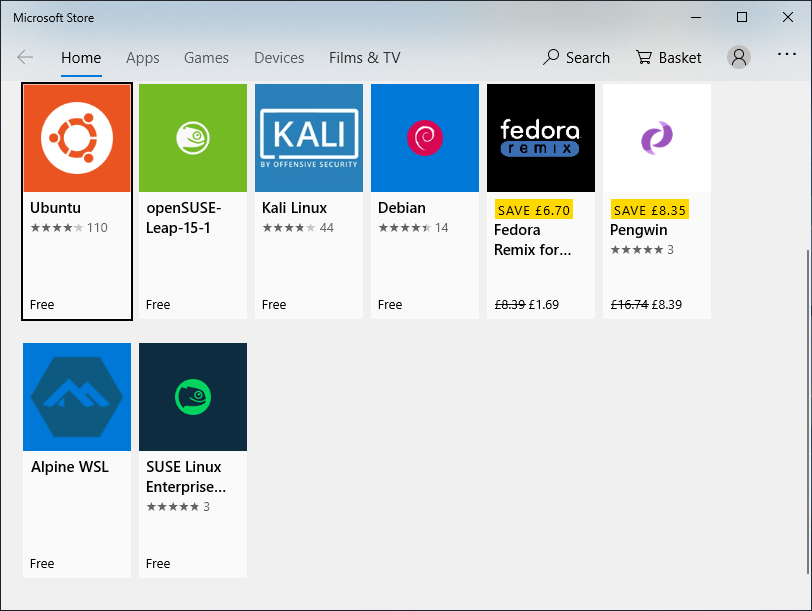Viewport: 812px width, 611px height.
Task: Click the openSUSE Leap green logo
Action: click(193, 138)
